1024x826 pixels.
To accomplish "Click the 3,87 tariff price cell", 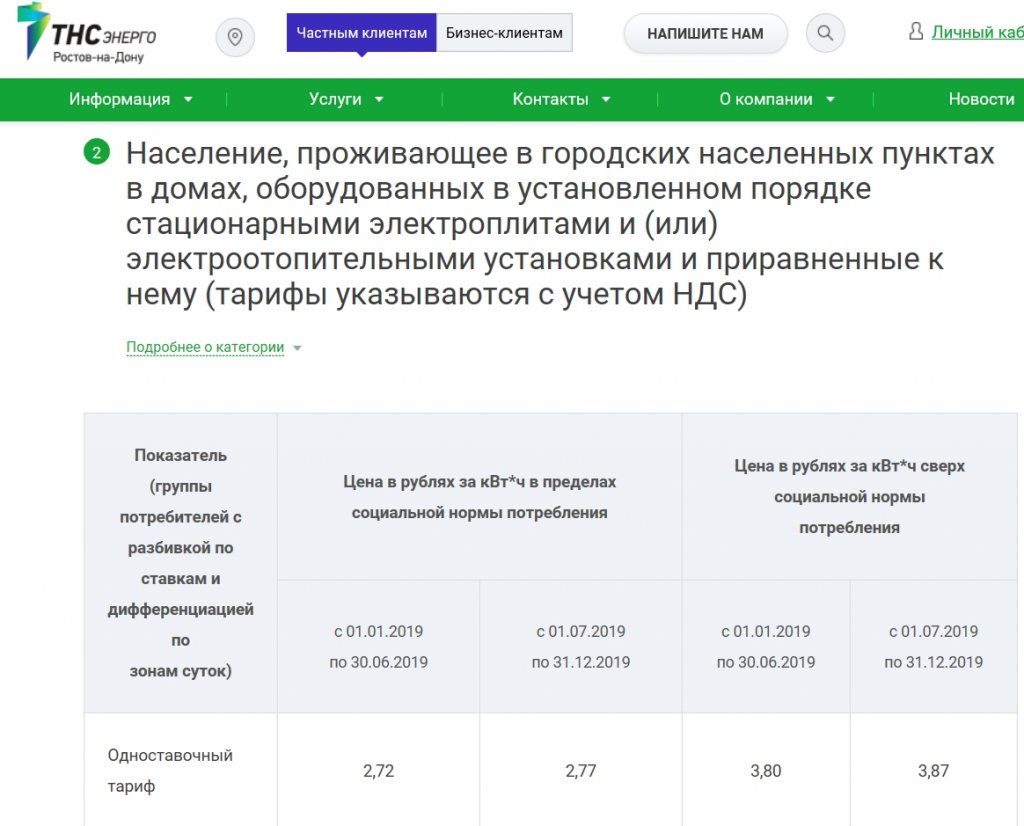I will click(933, 771).
